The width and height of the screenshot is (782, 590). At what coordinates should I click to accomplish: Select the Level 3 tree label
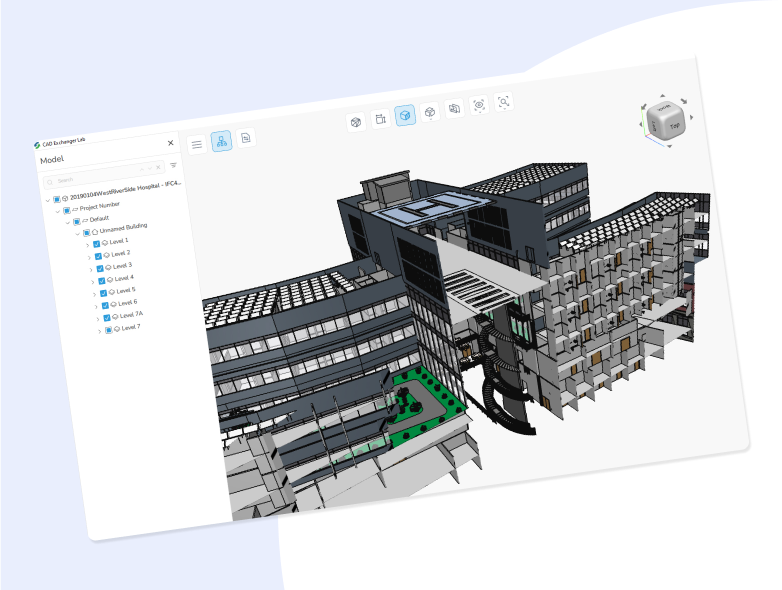point(122,266)
